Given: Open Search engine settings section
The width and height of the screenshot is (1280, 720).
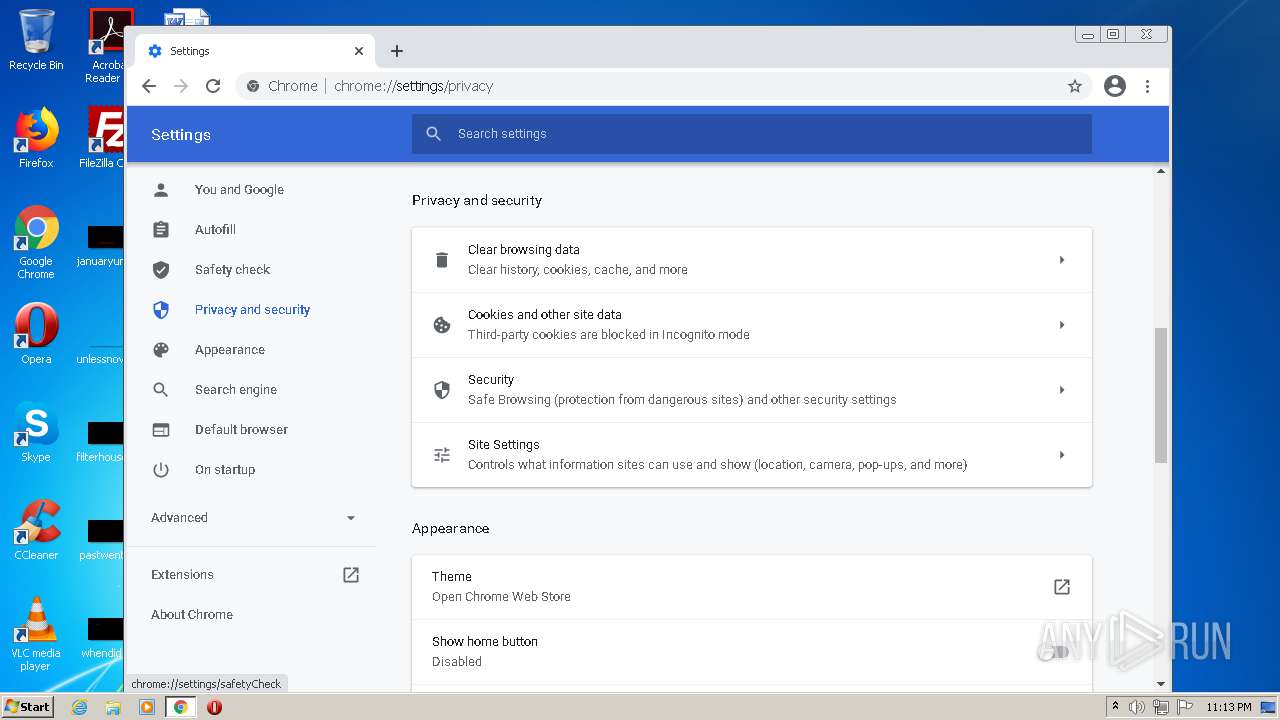Looking at the screenshot, I should tap(236, 390).
